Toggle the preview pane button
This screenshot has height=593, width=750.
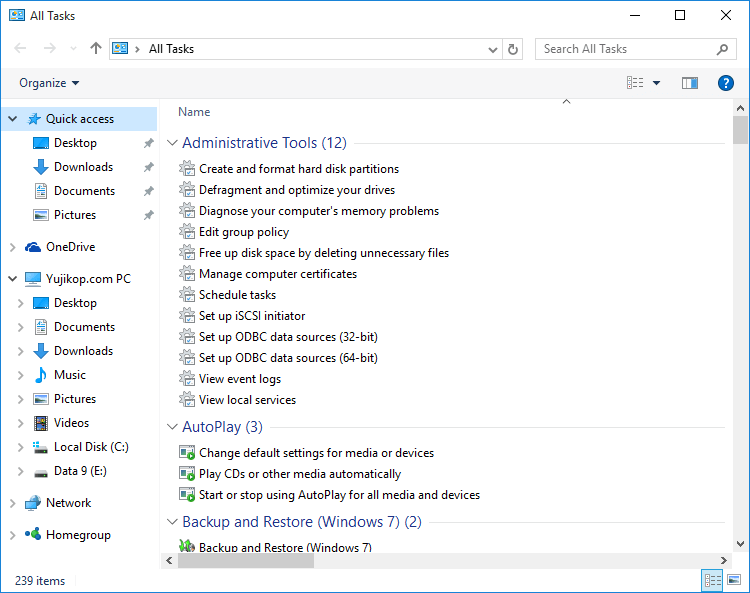(690, 83)
